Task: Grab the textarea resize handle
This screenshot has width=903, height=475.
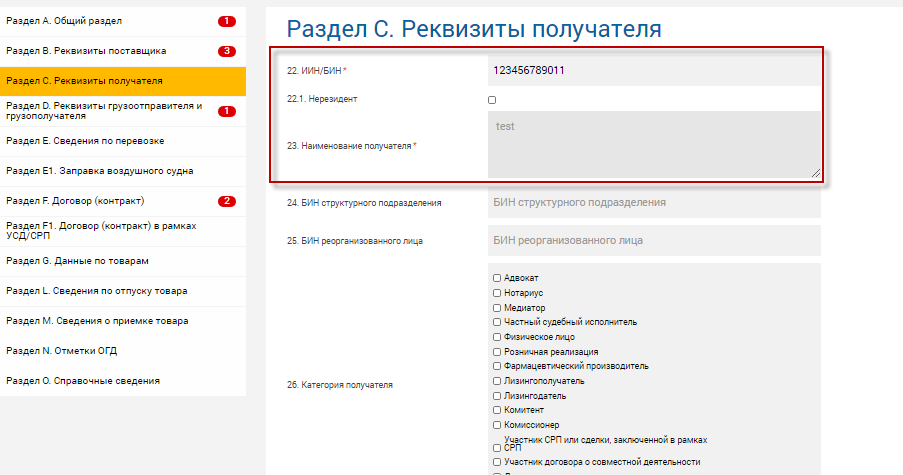Action: coord(815,173)
